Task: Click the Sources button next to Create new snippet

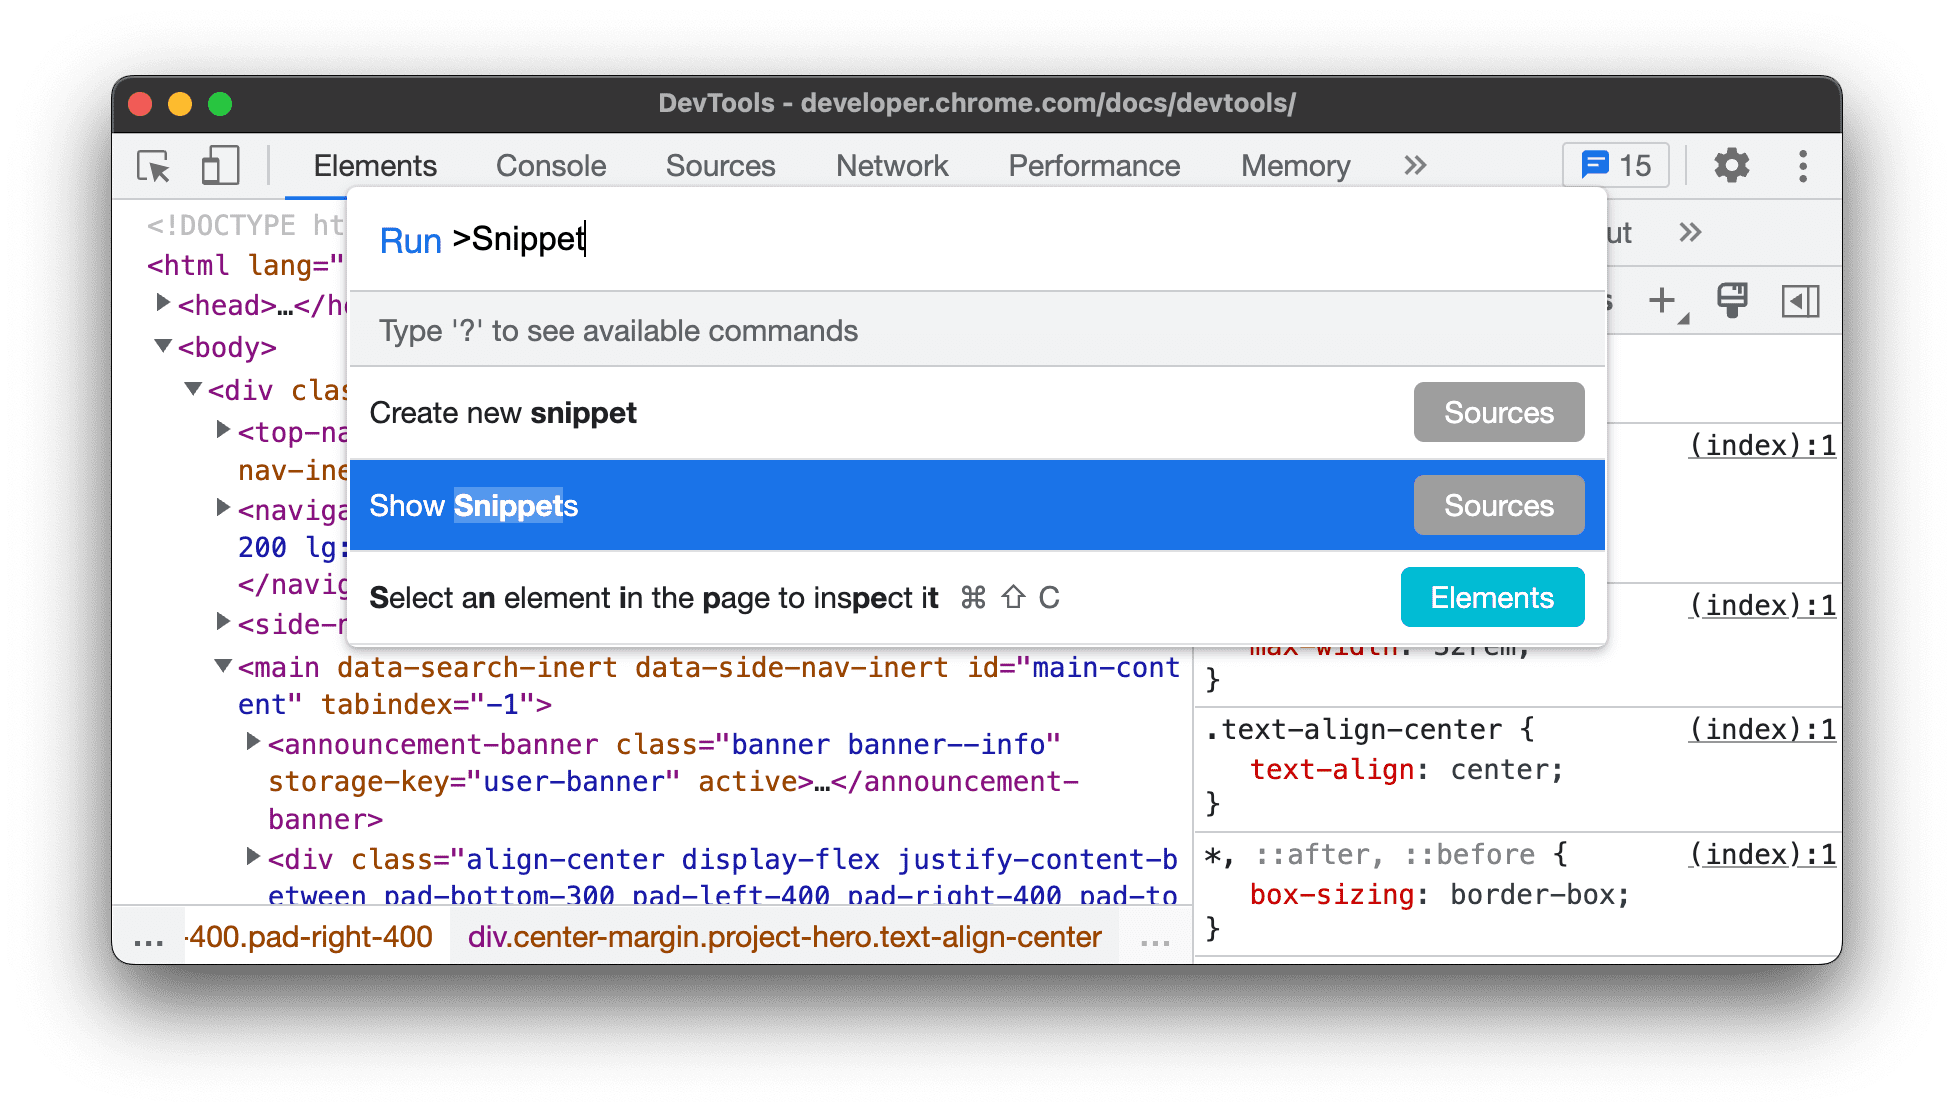Action: (x=1498, y=412)
